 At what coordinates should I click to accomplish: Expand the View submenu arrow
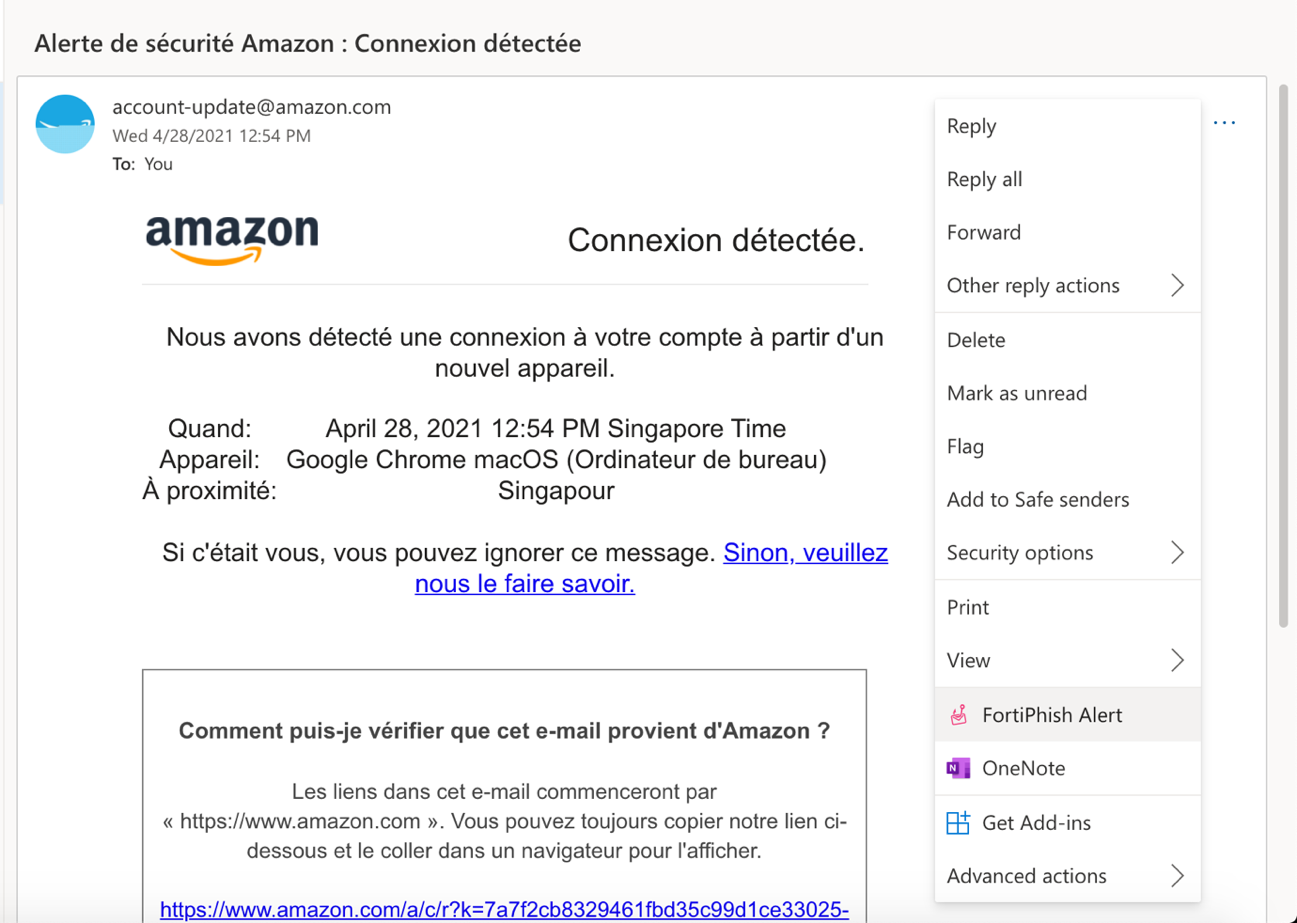click(1177, 660)
